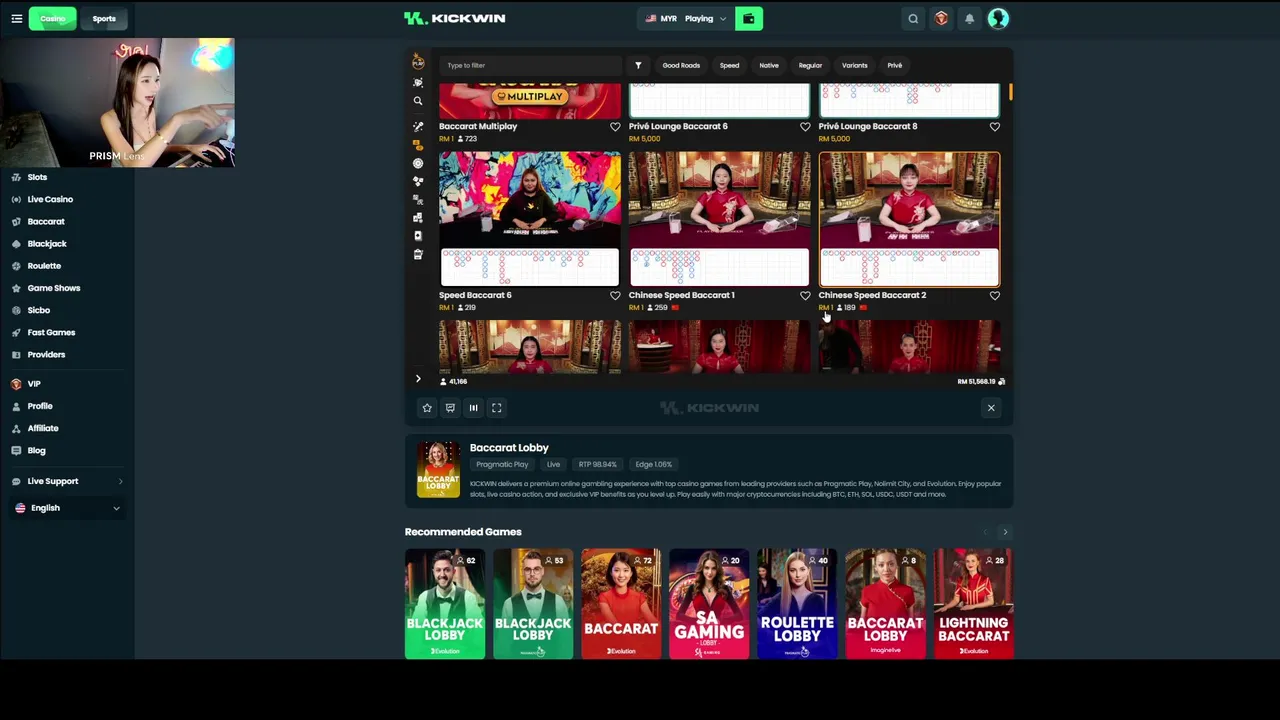This screenshot has height=720, width=1280.
Task: Toggle the Good Roads filter chip
Action: click(x=681, y=65)
